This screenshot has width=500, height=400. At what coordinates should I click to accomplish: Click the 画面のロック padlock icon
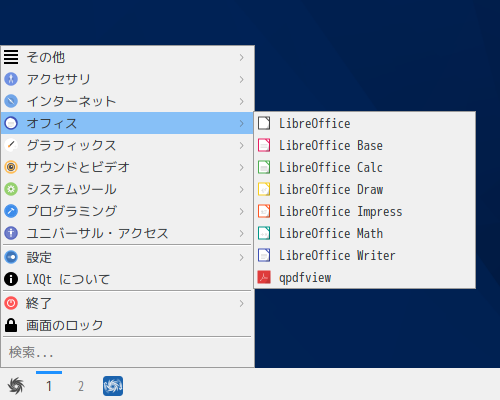coord(11,325)
